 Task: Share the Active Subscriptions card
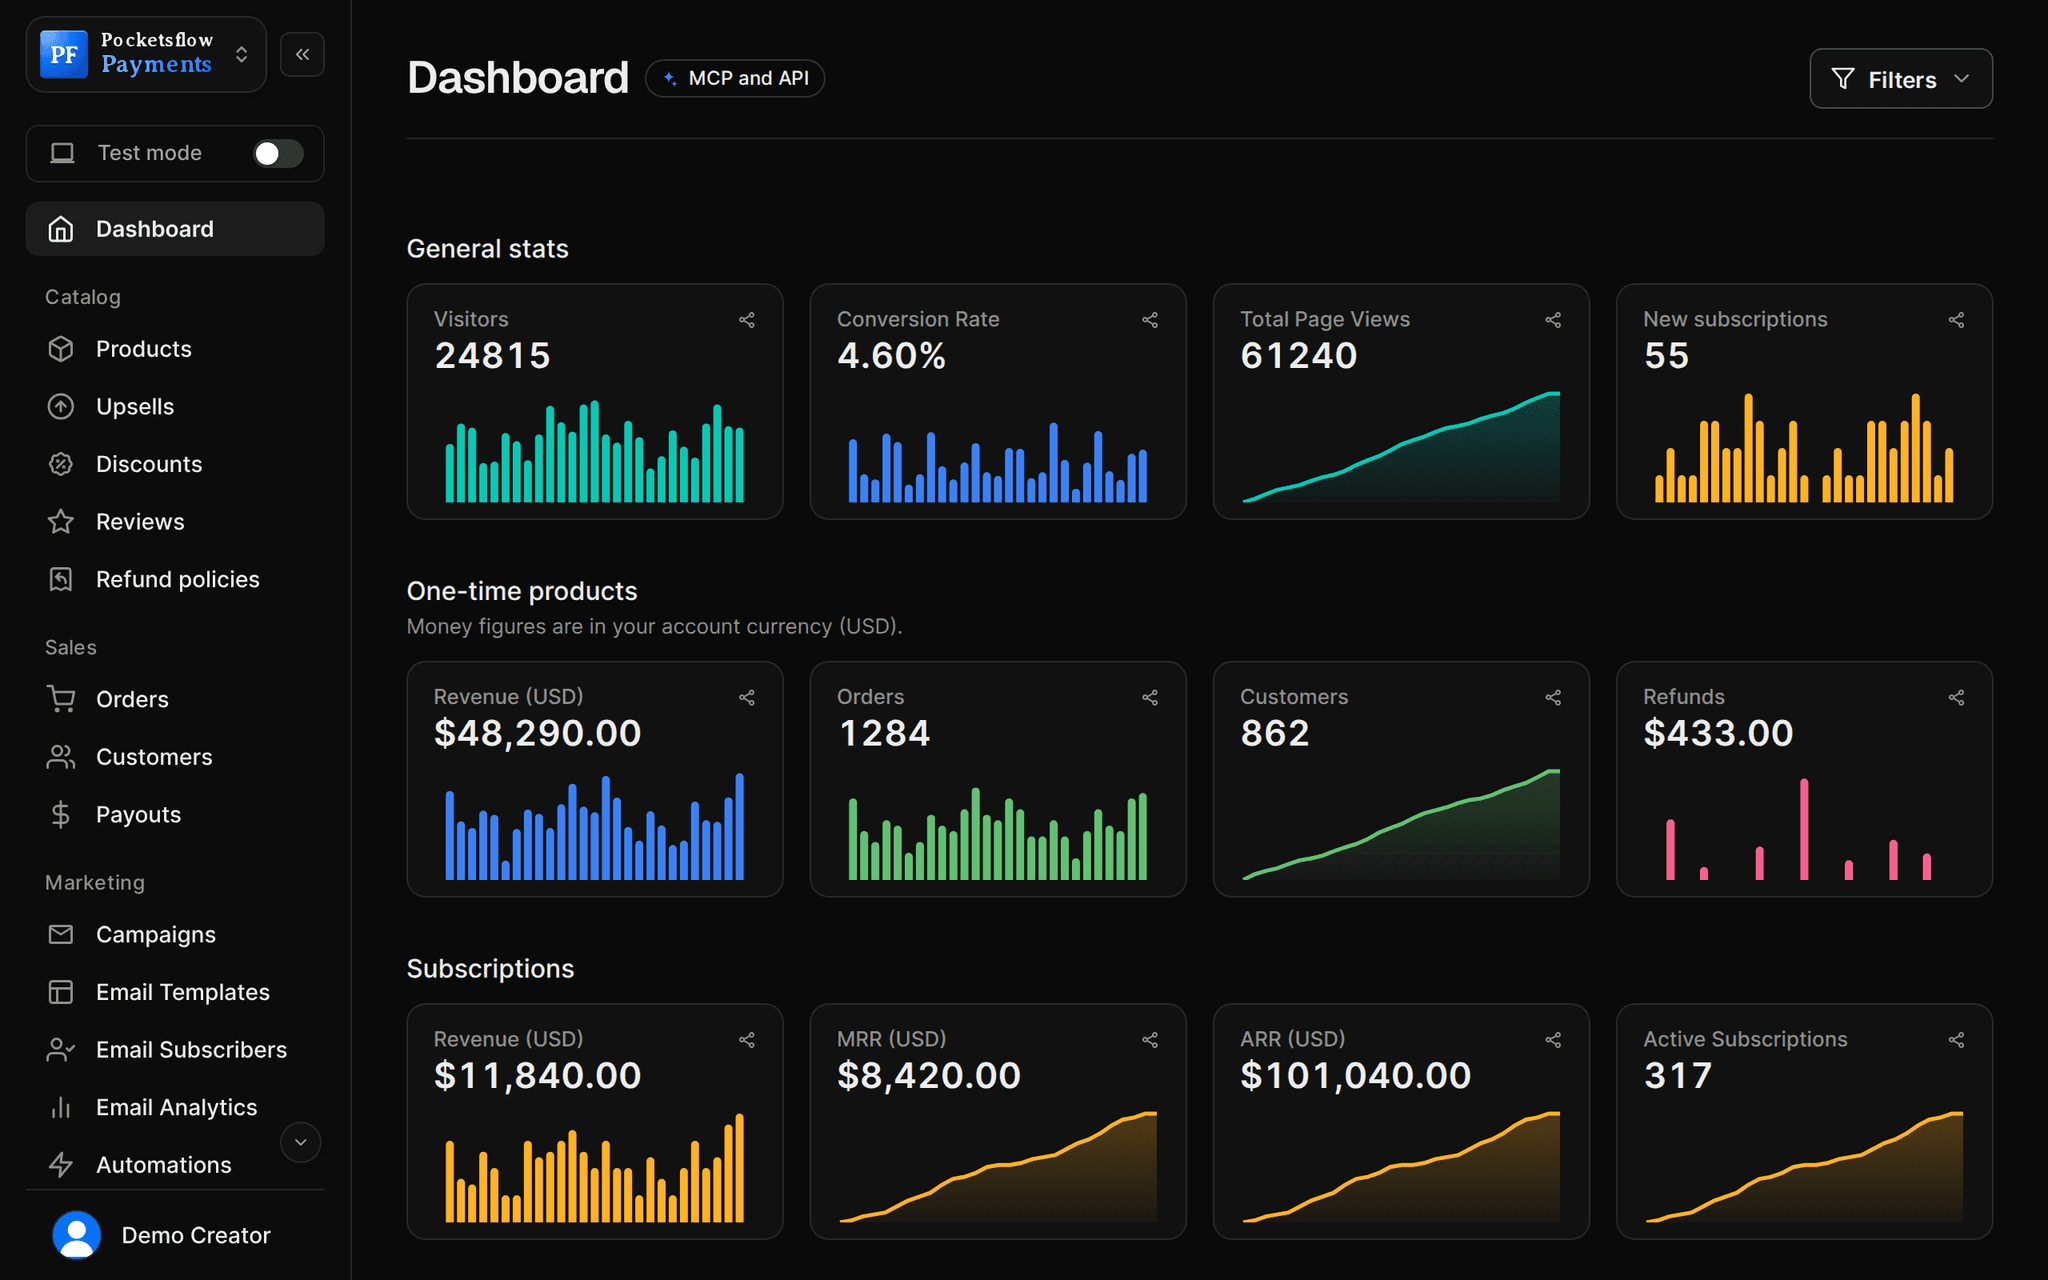[x=1956, y=1040]
